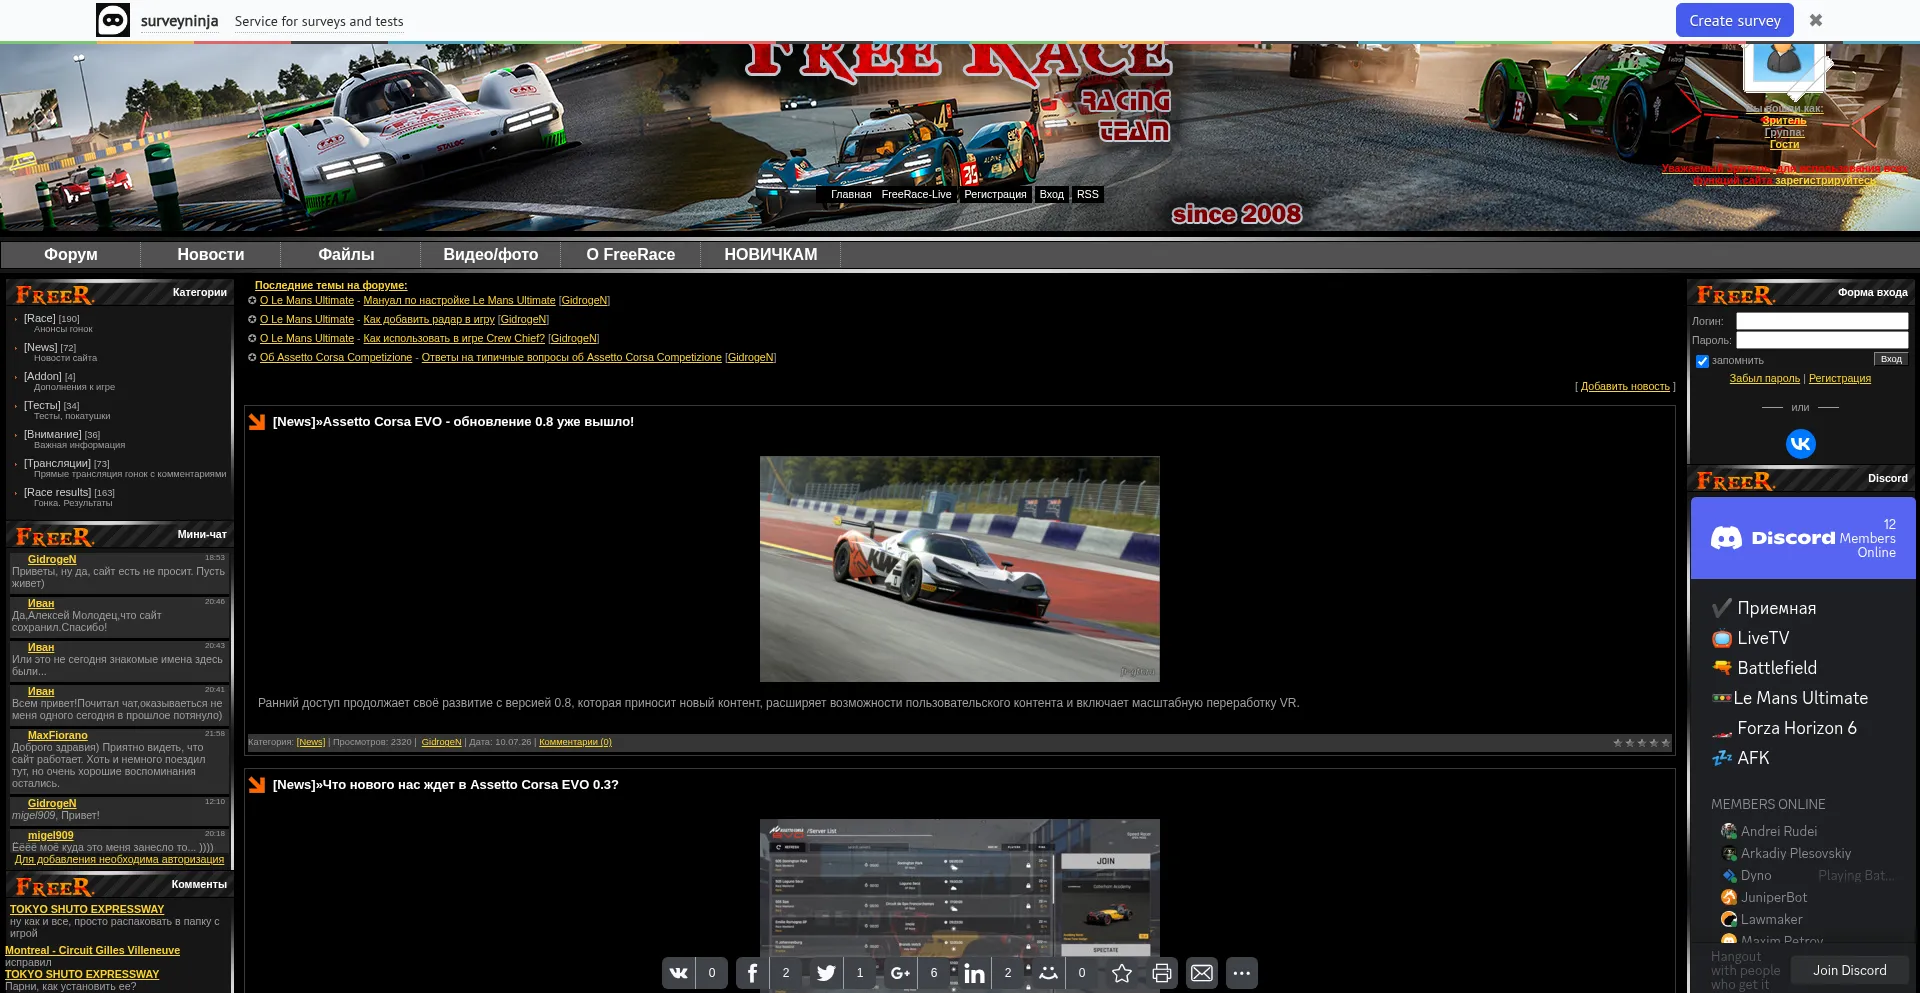Share via the smiley-face social icon
Screen dimensions: 1920x993
pos(1049,973)
